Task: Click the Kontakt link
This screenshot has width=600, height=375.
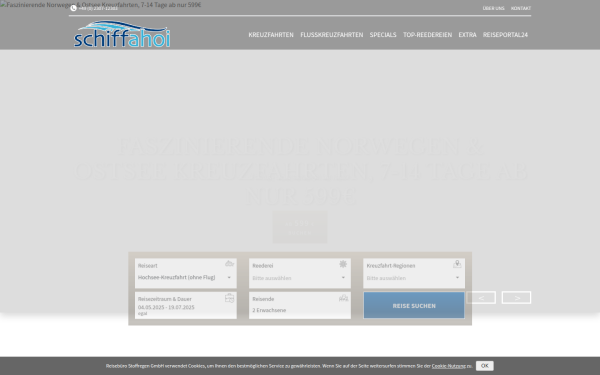Action: point(521,8)
